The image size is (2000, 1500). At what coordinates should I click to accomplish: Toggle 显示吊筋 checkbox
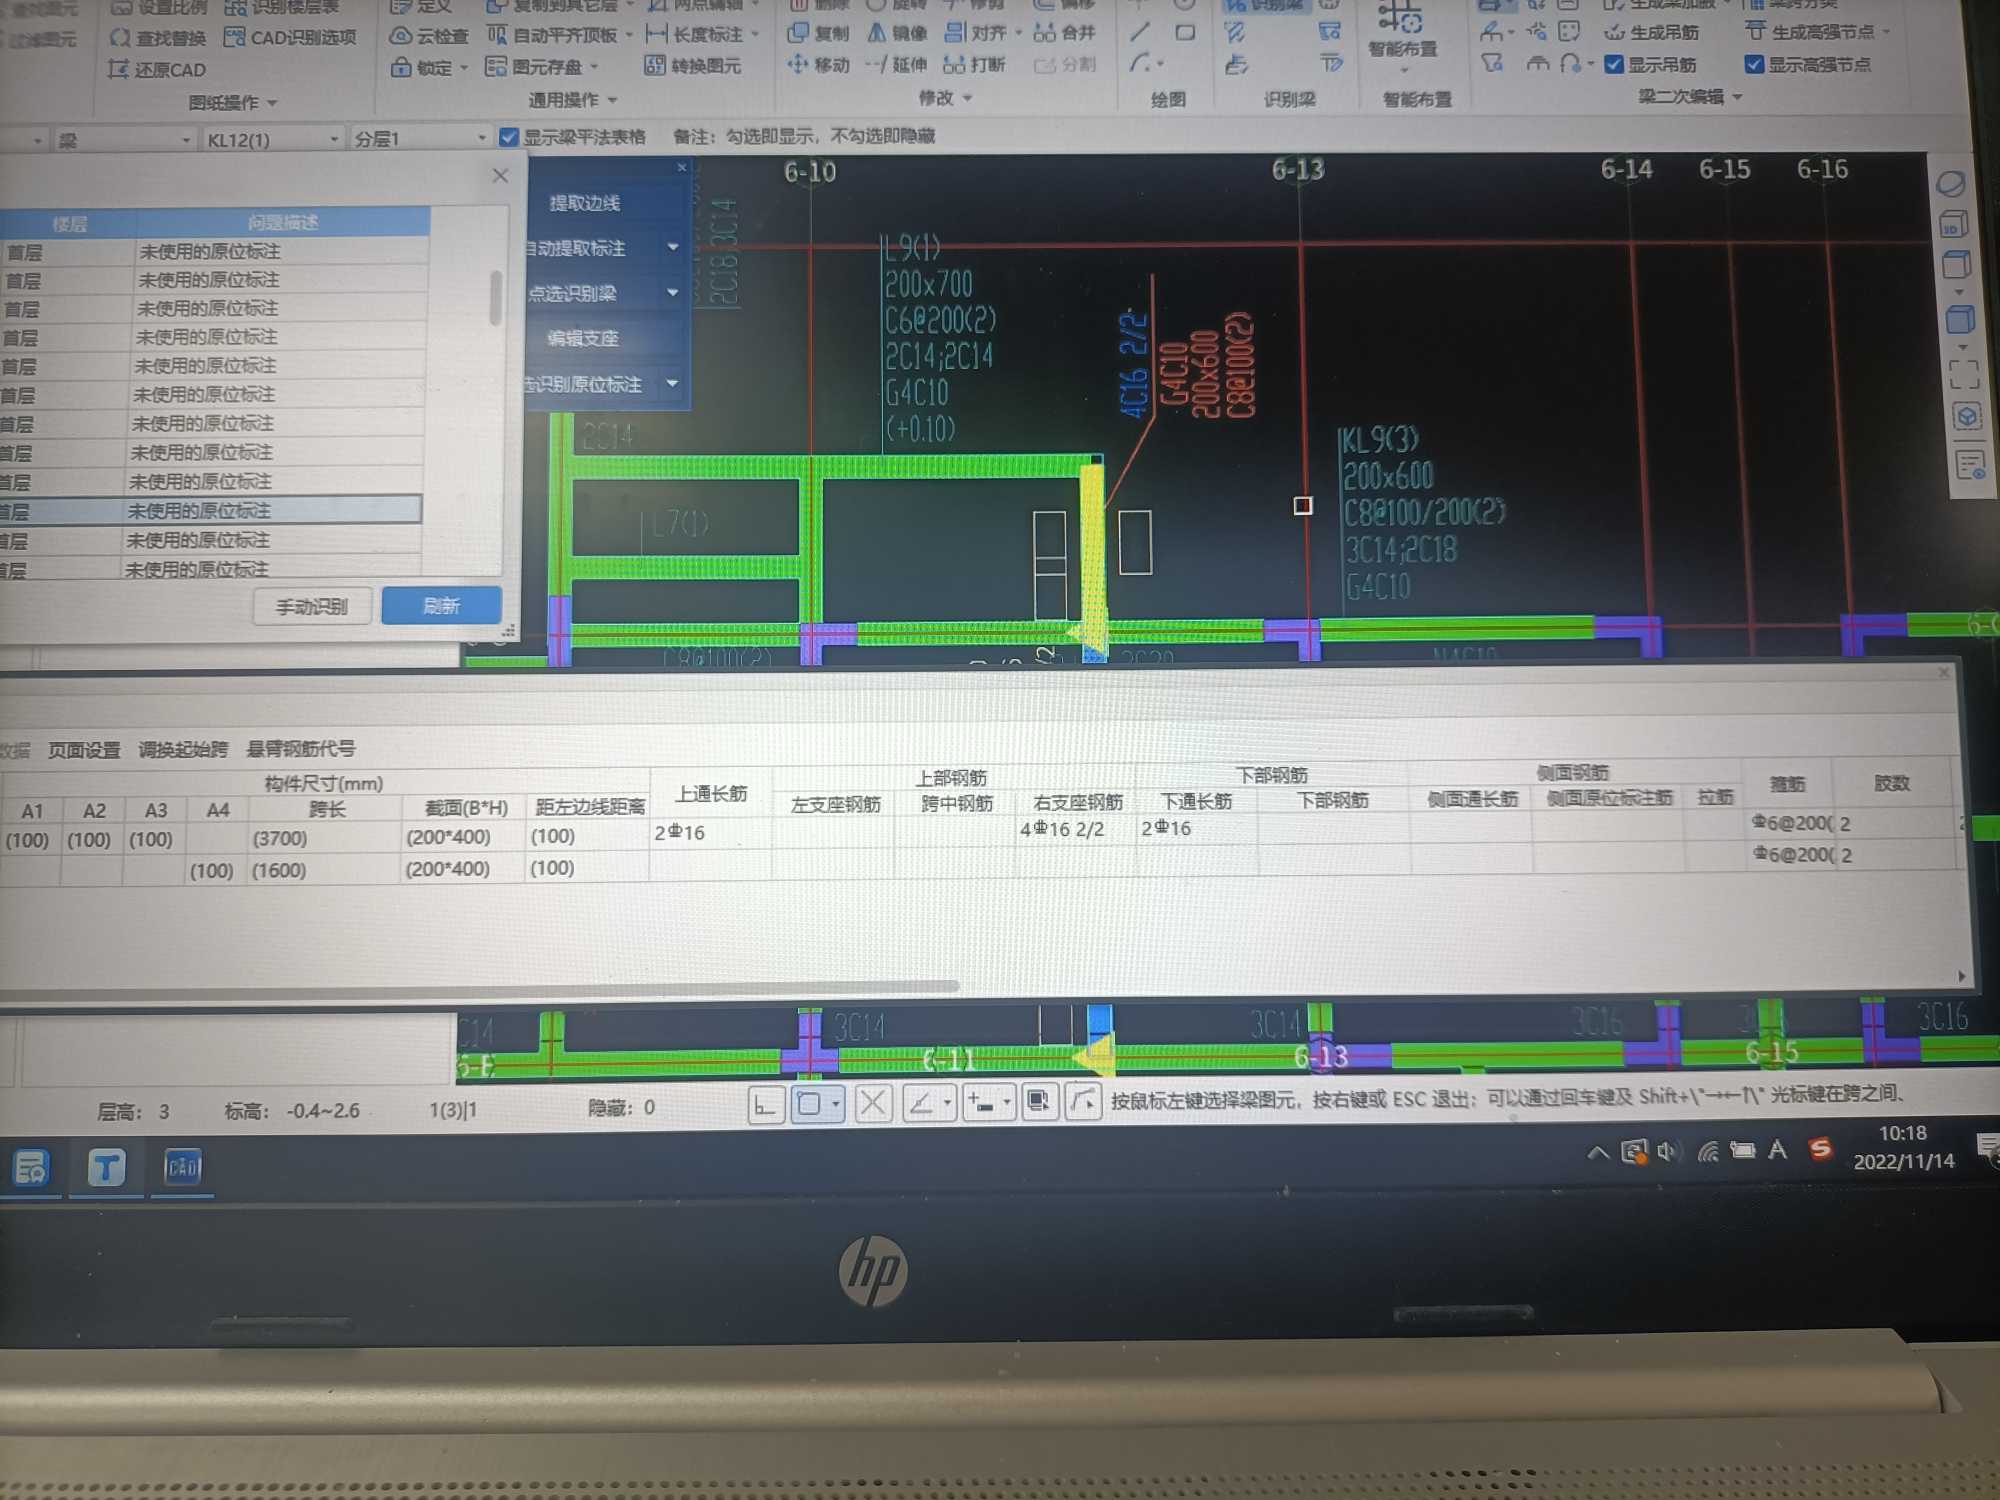click(1614, 65)
